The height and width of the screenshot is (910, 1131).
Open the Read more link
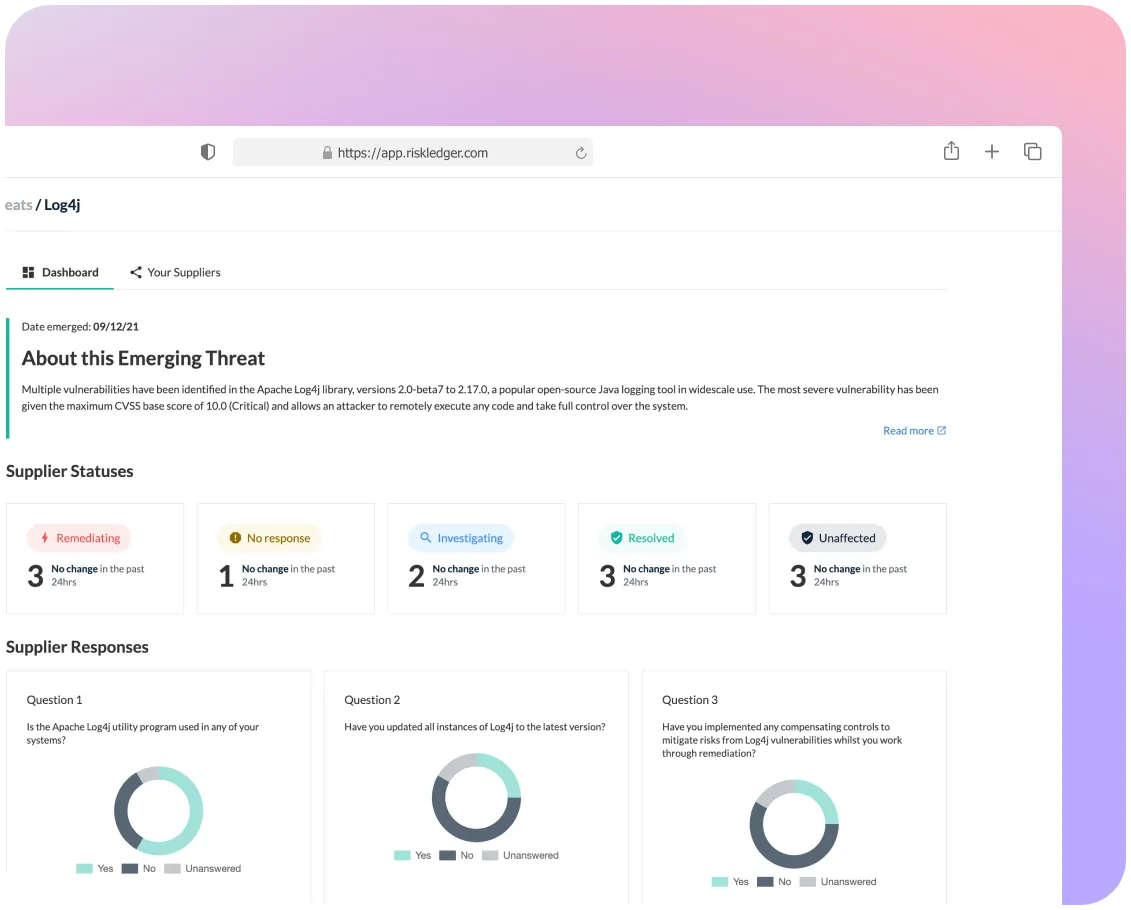pos(914,430)
